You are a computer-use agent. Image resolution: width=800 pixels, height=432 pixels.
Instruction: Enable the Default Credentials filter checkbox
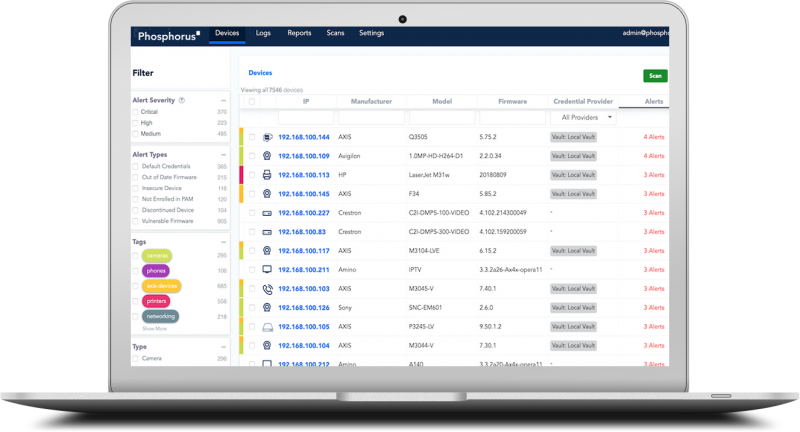pos(135,167)
